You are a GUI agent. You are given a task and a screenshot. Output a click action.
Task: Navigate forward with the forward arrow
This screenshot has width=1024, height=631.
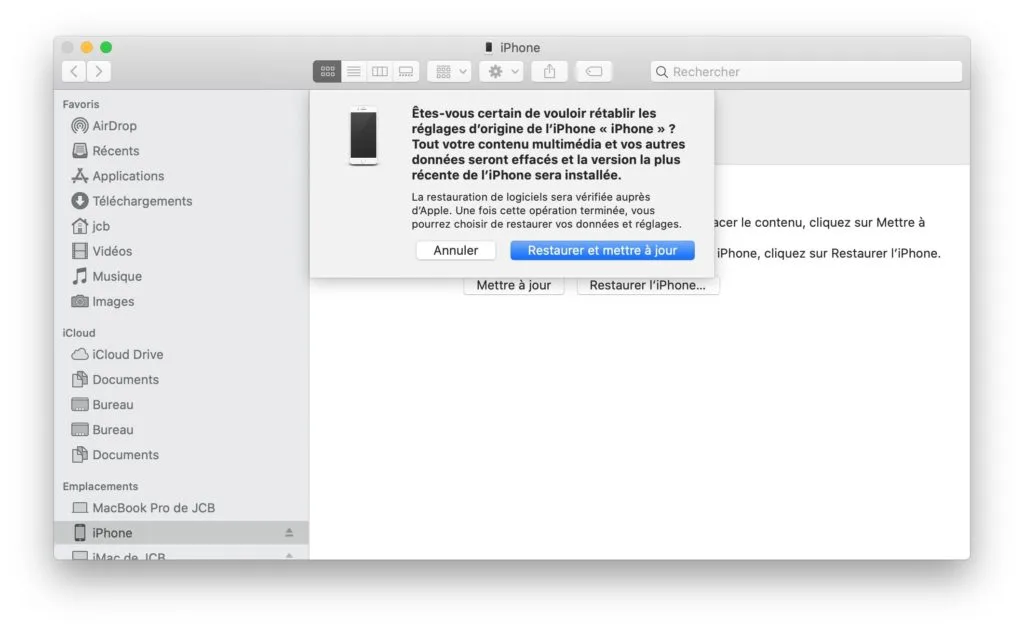98,70
